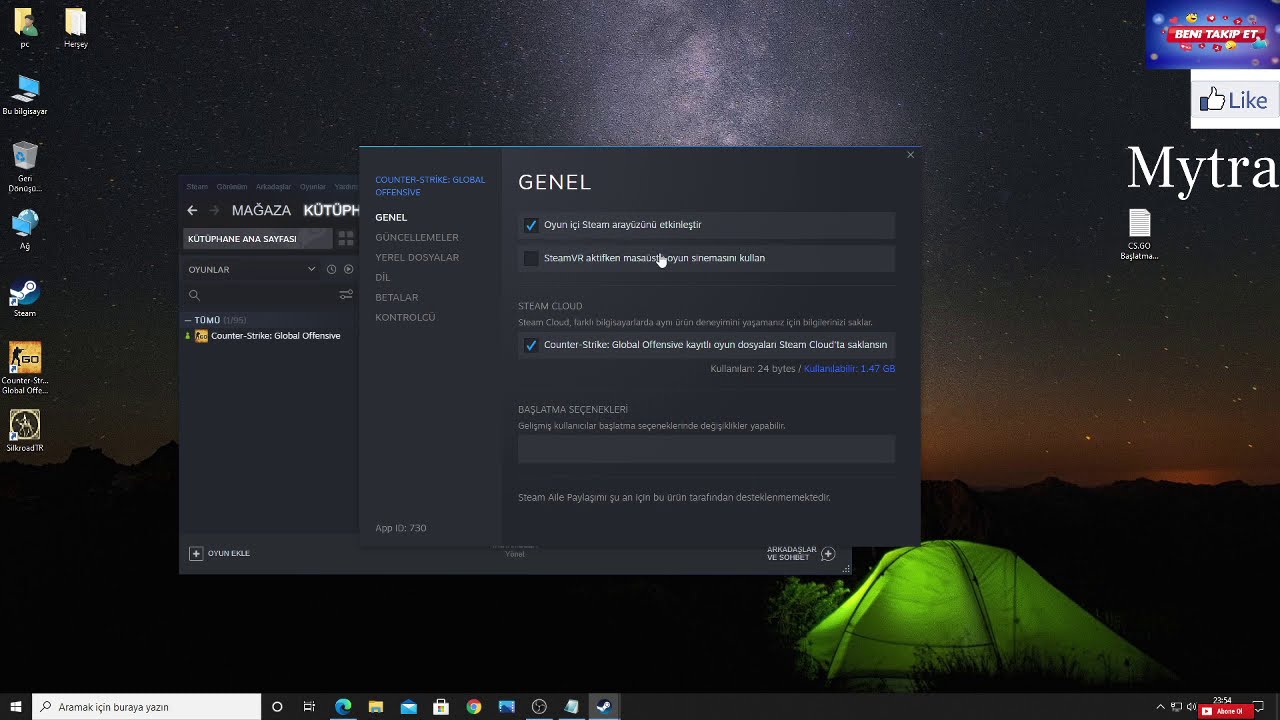The height and width of the screenshot is (720, 1280).
Task: Open the Mail app in taskbar
Action: click(409, 707)
